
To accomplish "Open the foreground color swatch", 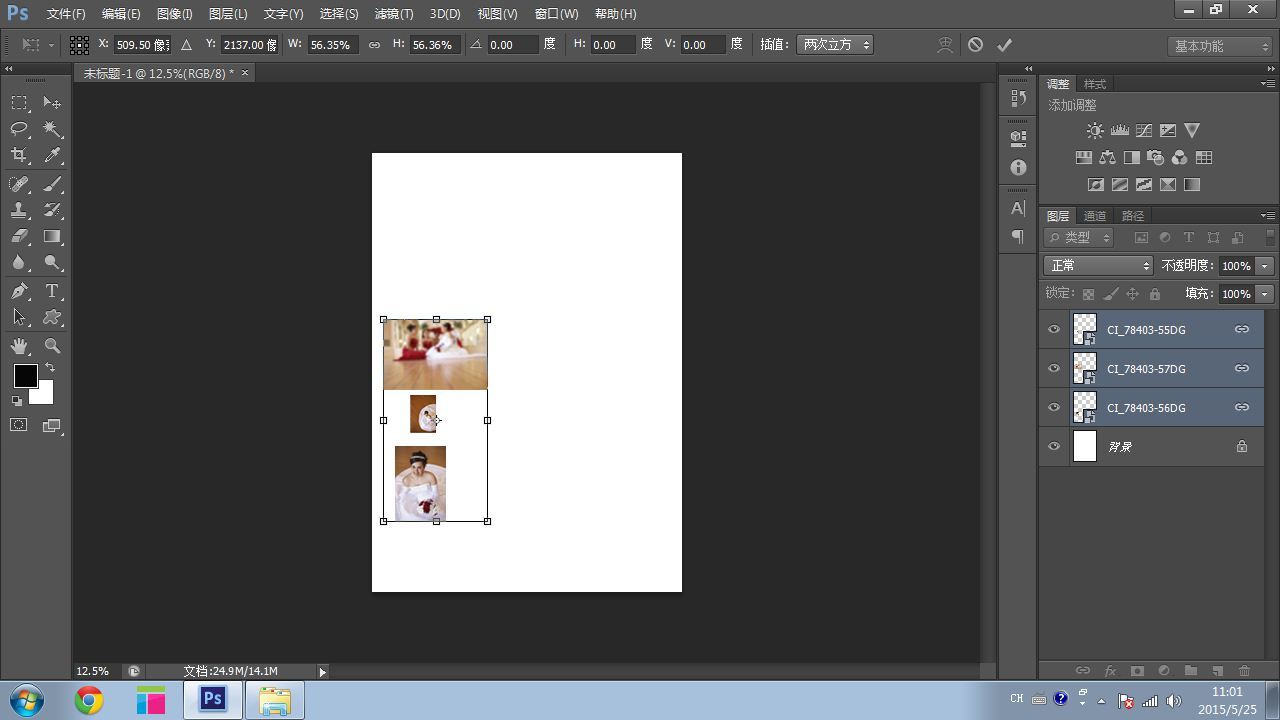I will pos(25,376).
